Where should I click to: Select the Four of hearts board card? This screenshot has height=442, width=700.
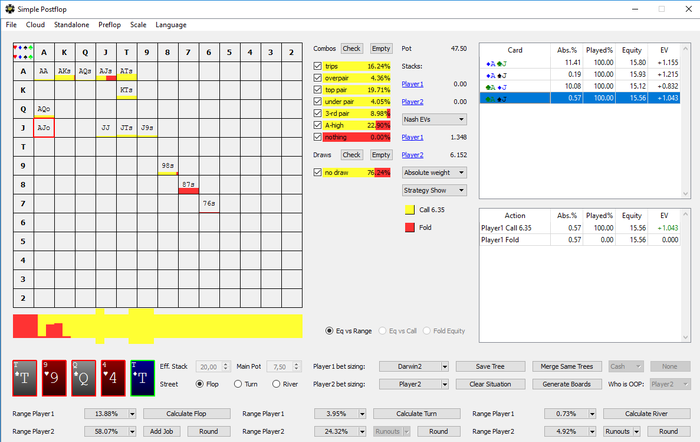(113, 378)
